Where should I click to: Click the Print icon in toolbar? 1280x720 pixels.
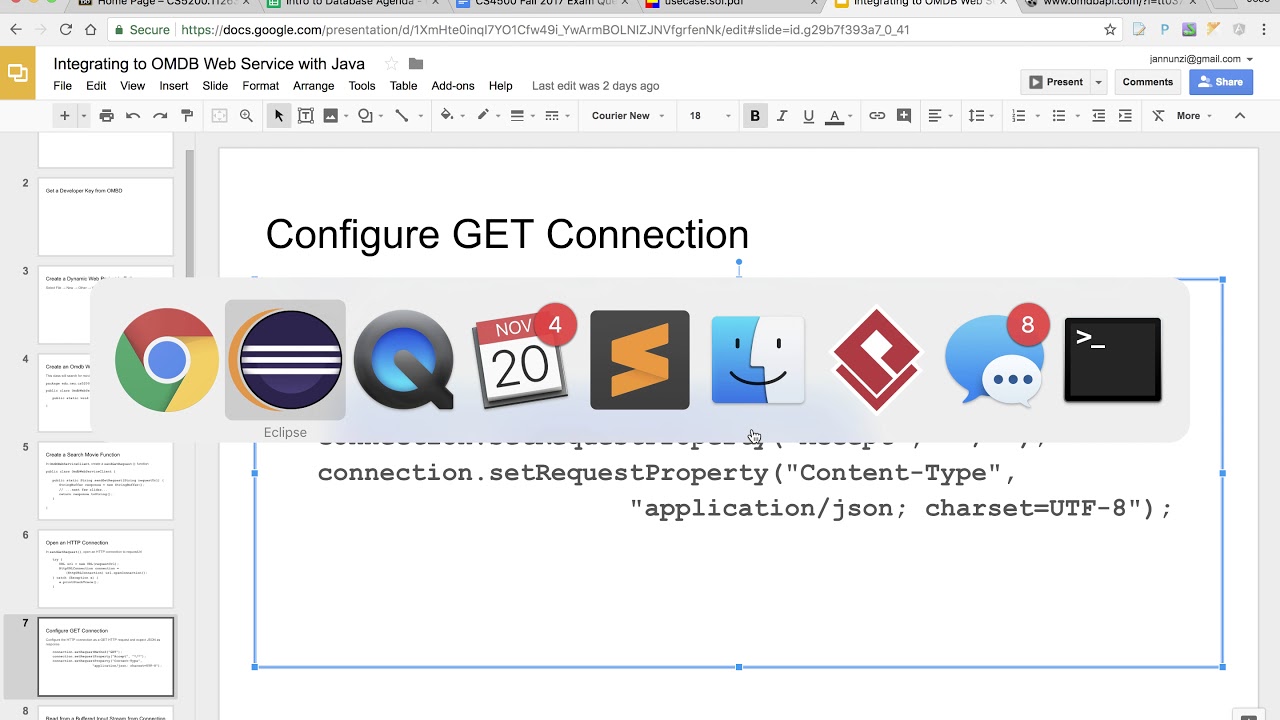(107, 116)
